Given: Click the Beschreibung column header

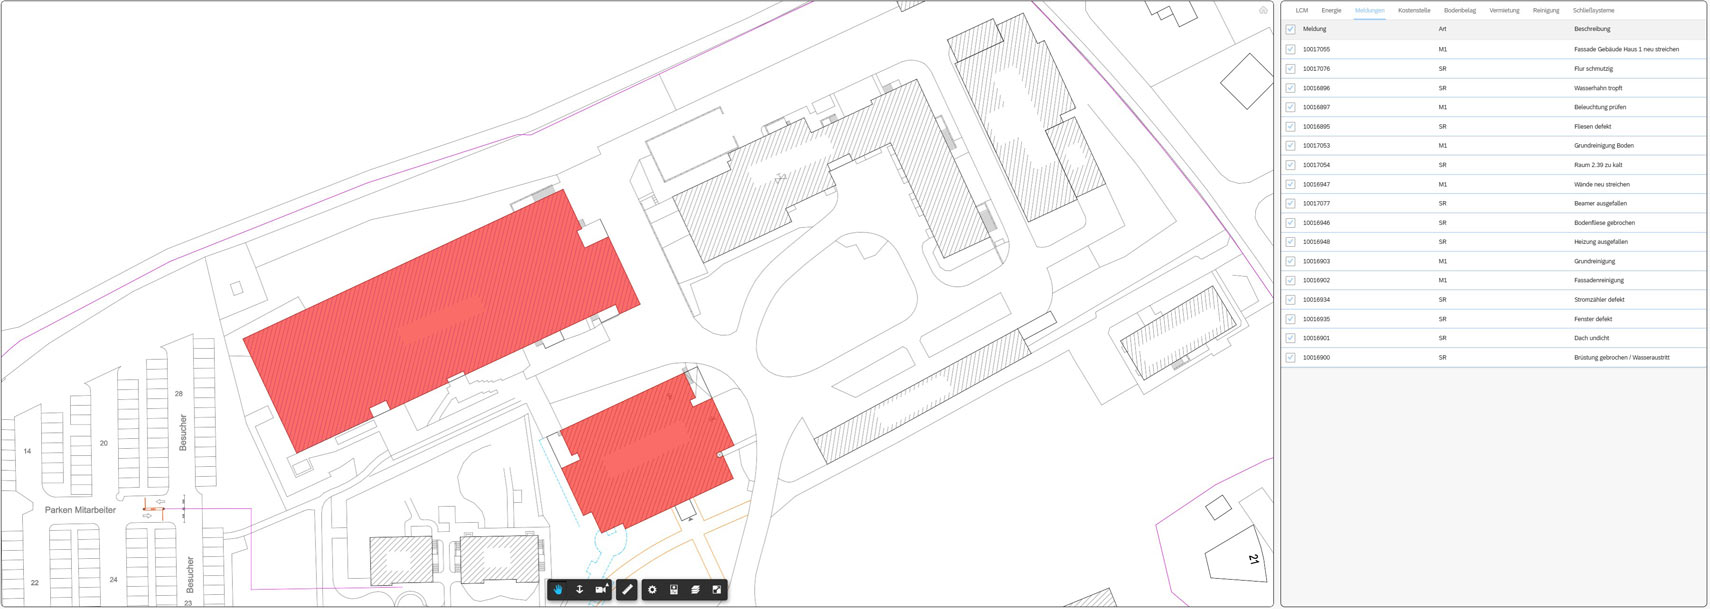Looking at the screenshot, I should [x=1592, y=29].
